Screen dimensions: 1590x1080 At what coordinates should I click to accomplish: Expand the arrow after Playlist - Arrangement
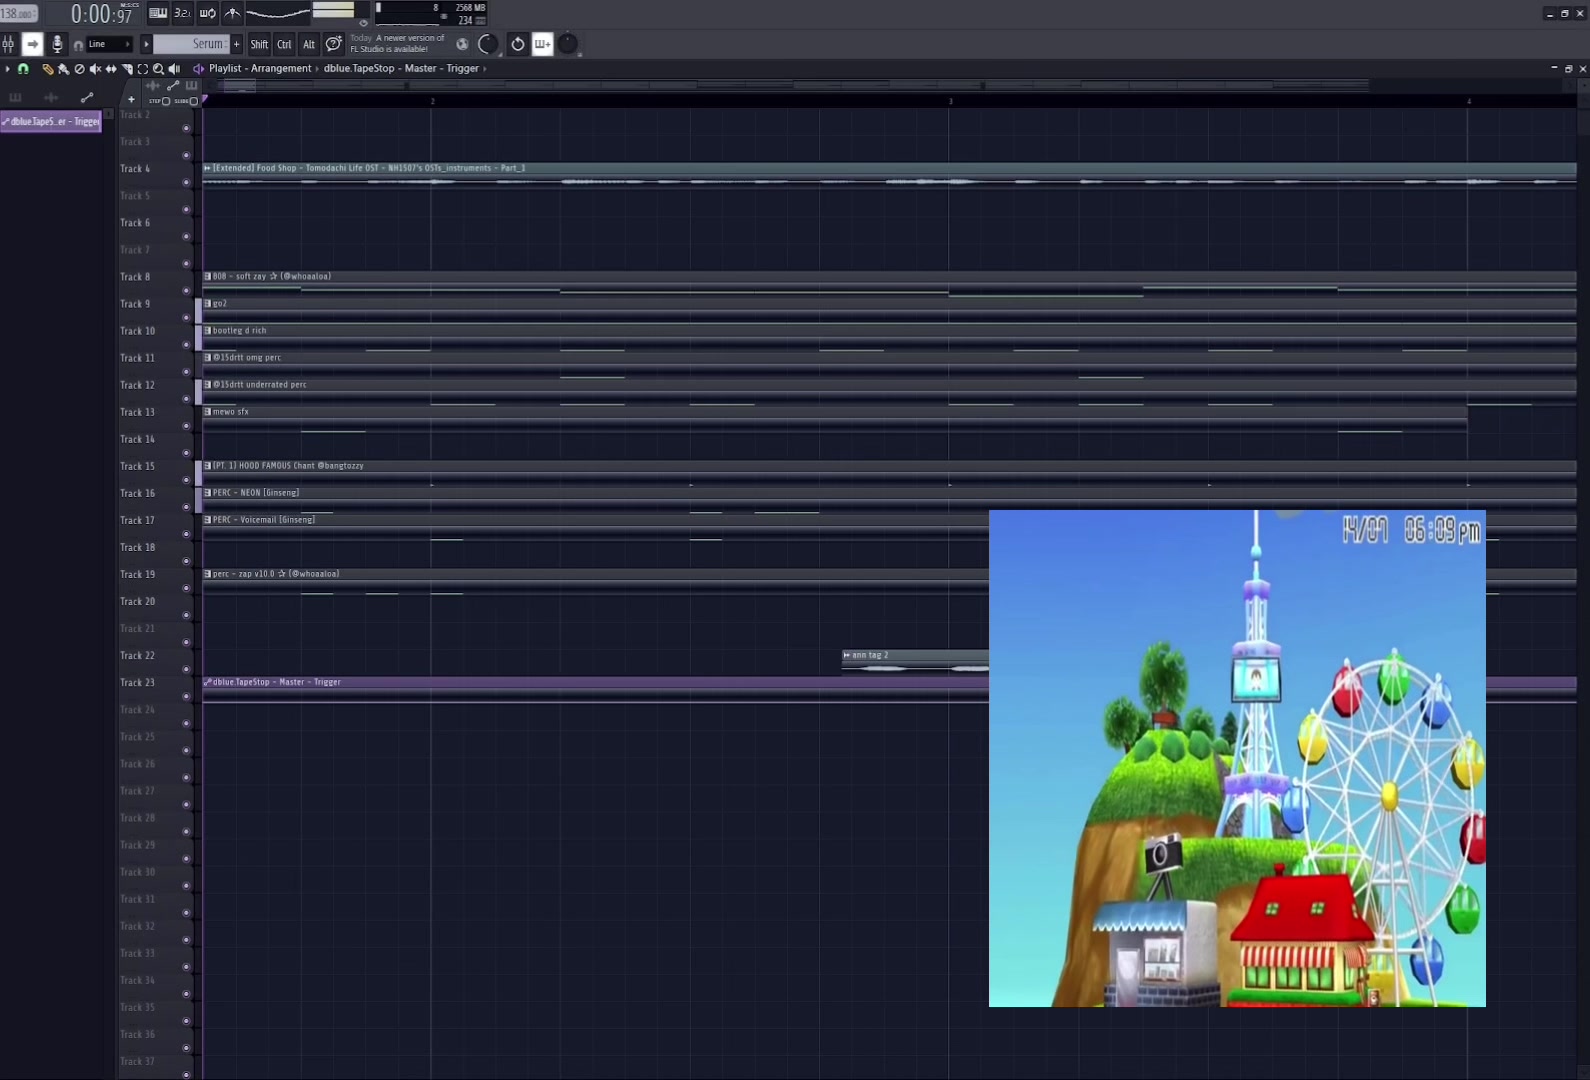tap(317, 69)
